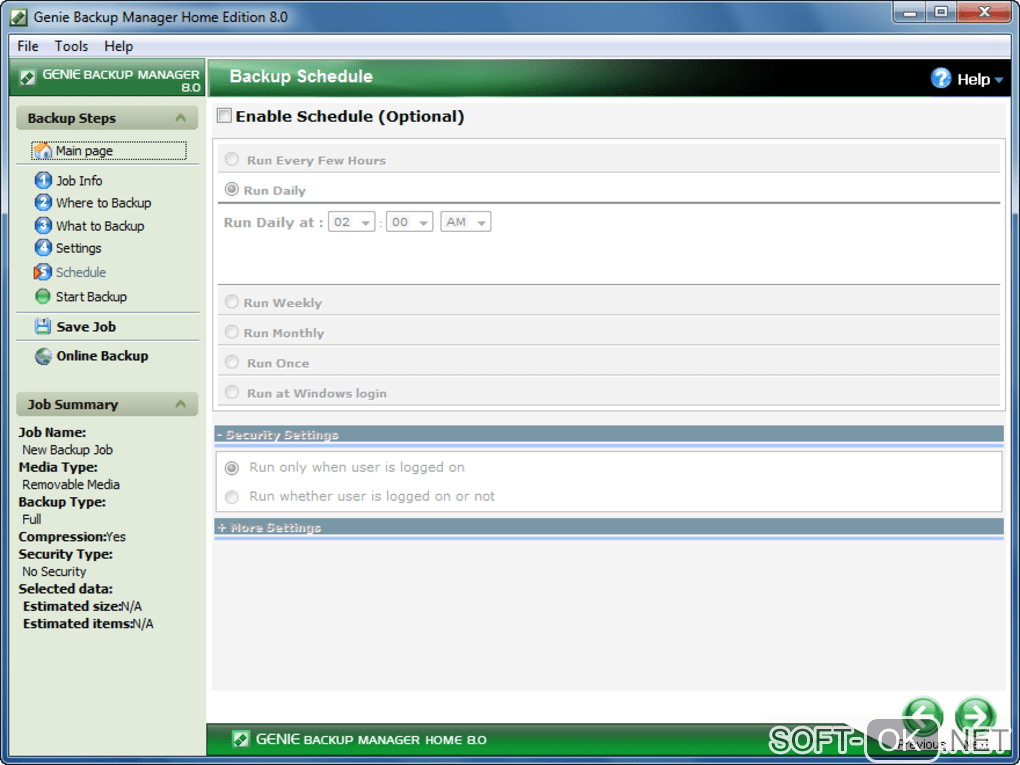Choose Run only when user is logged on
1020x765 pixels.
click(x=232, y=468)
